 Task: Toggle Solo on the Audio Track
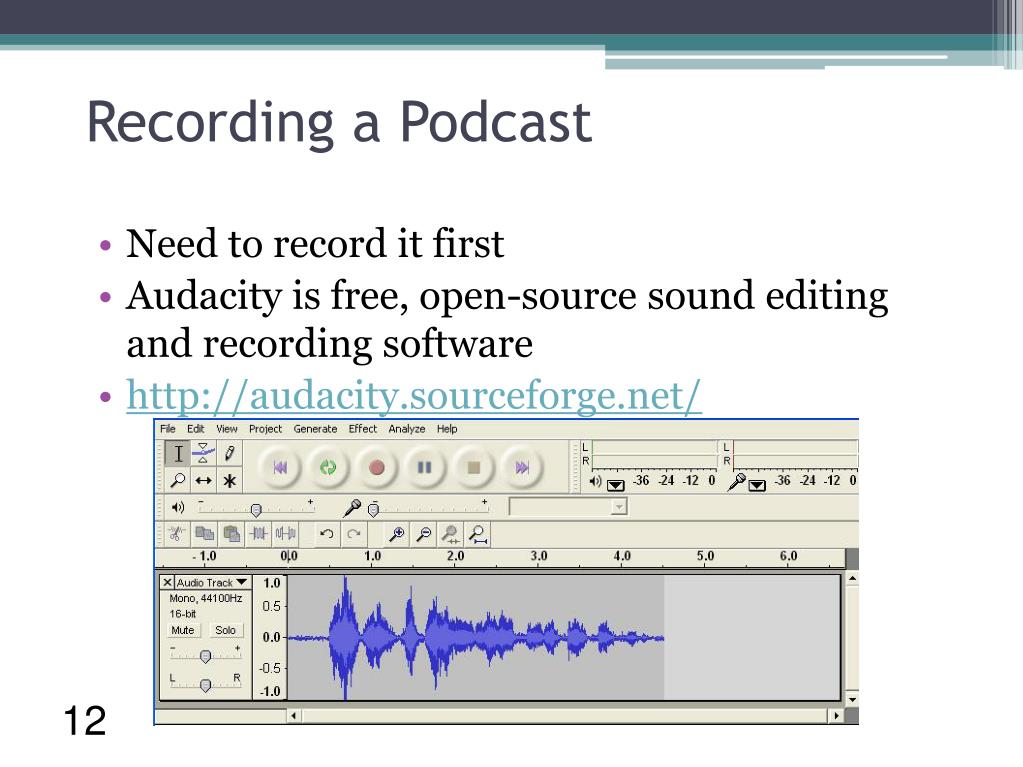coord(226,630)
